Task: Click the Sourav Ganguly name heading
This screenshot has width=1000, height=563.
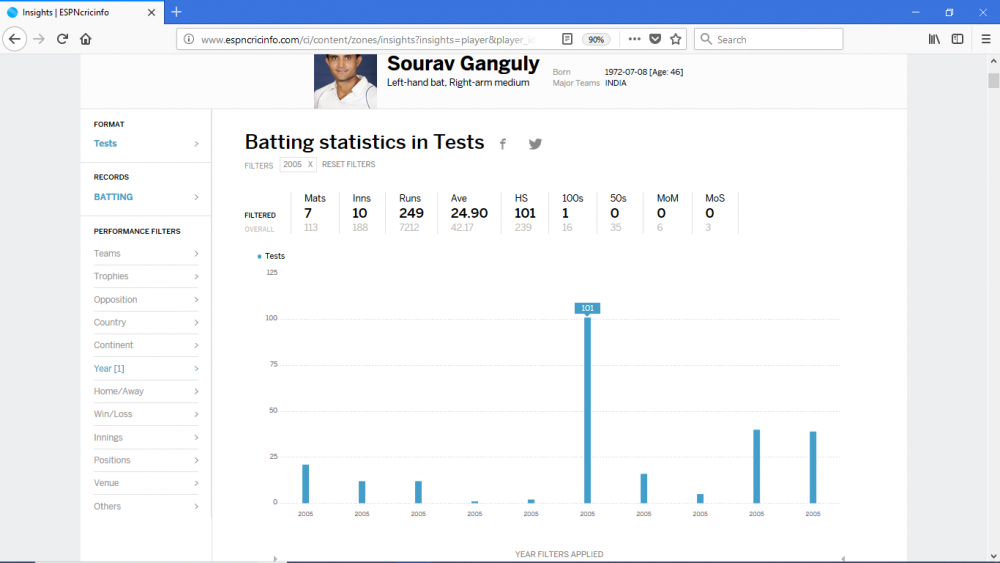Action: (x=463, y=63)
